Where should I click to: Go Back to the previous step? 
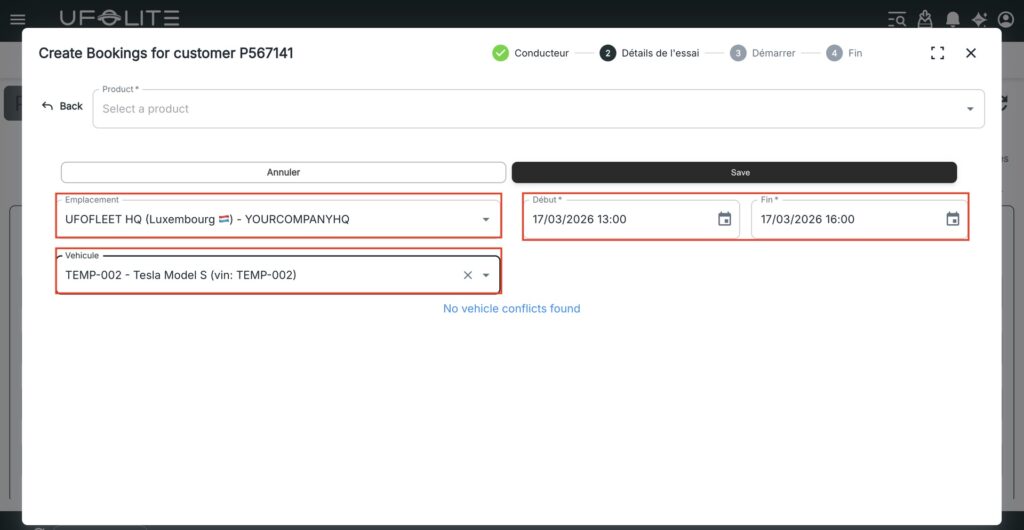click(62, 106)
